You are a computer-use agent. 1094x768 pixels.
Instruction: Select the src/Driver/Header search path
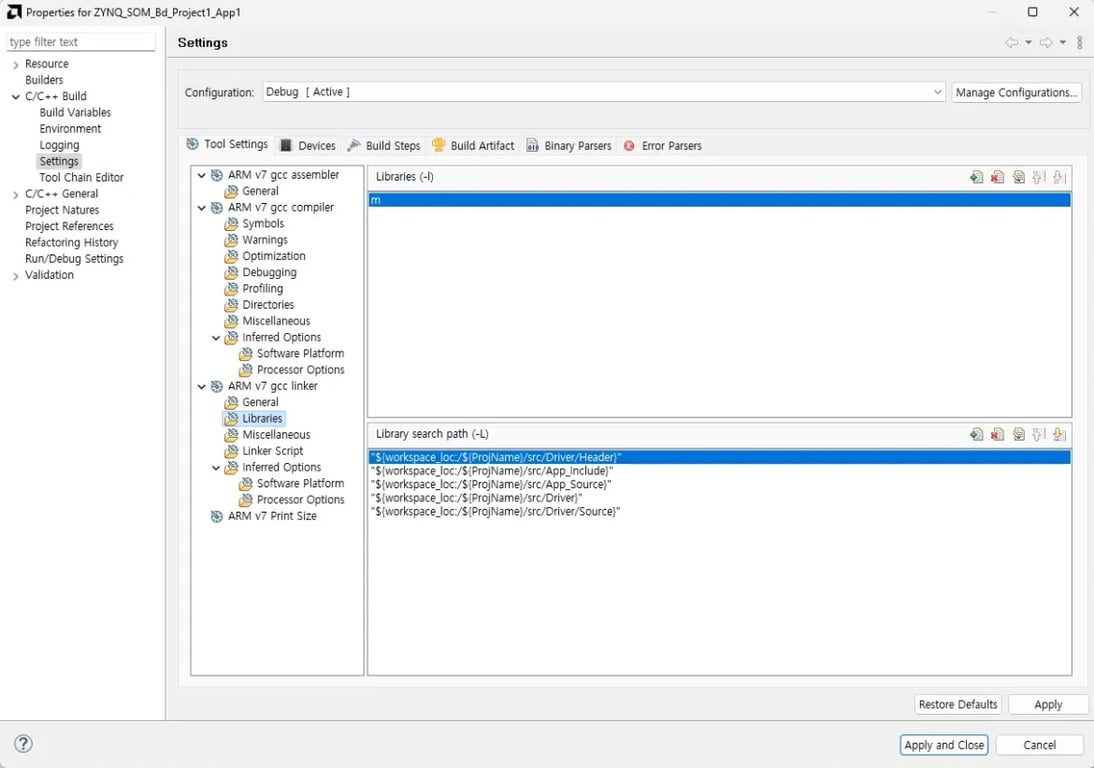(719, 458)
